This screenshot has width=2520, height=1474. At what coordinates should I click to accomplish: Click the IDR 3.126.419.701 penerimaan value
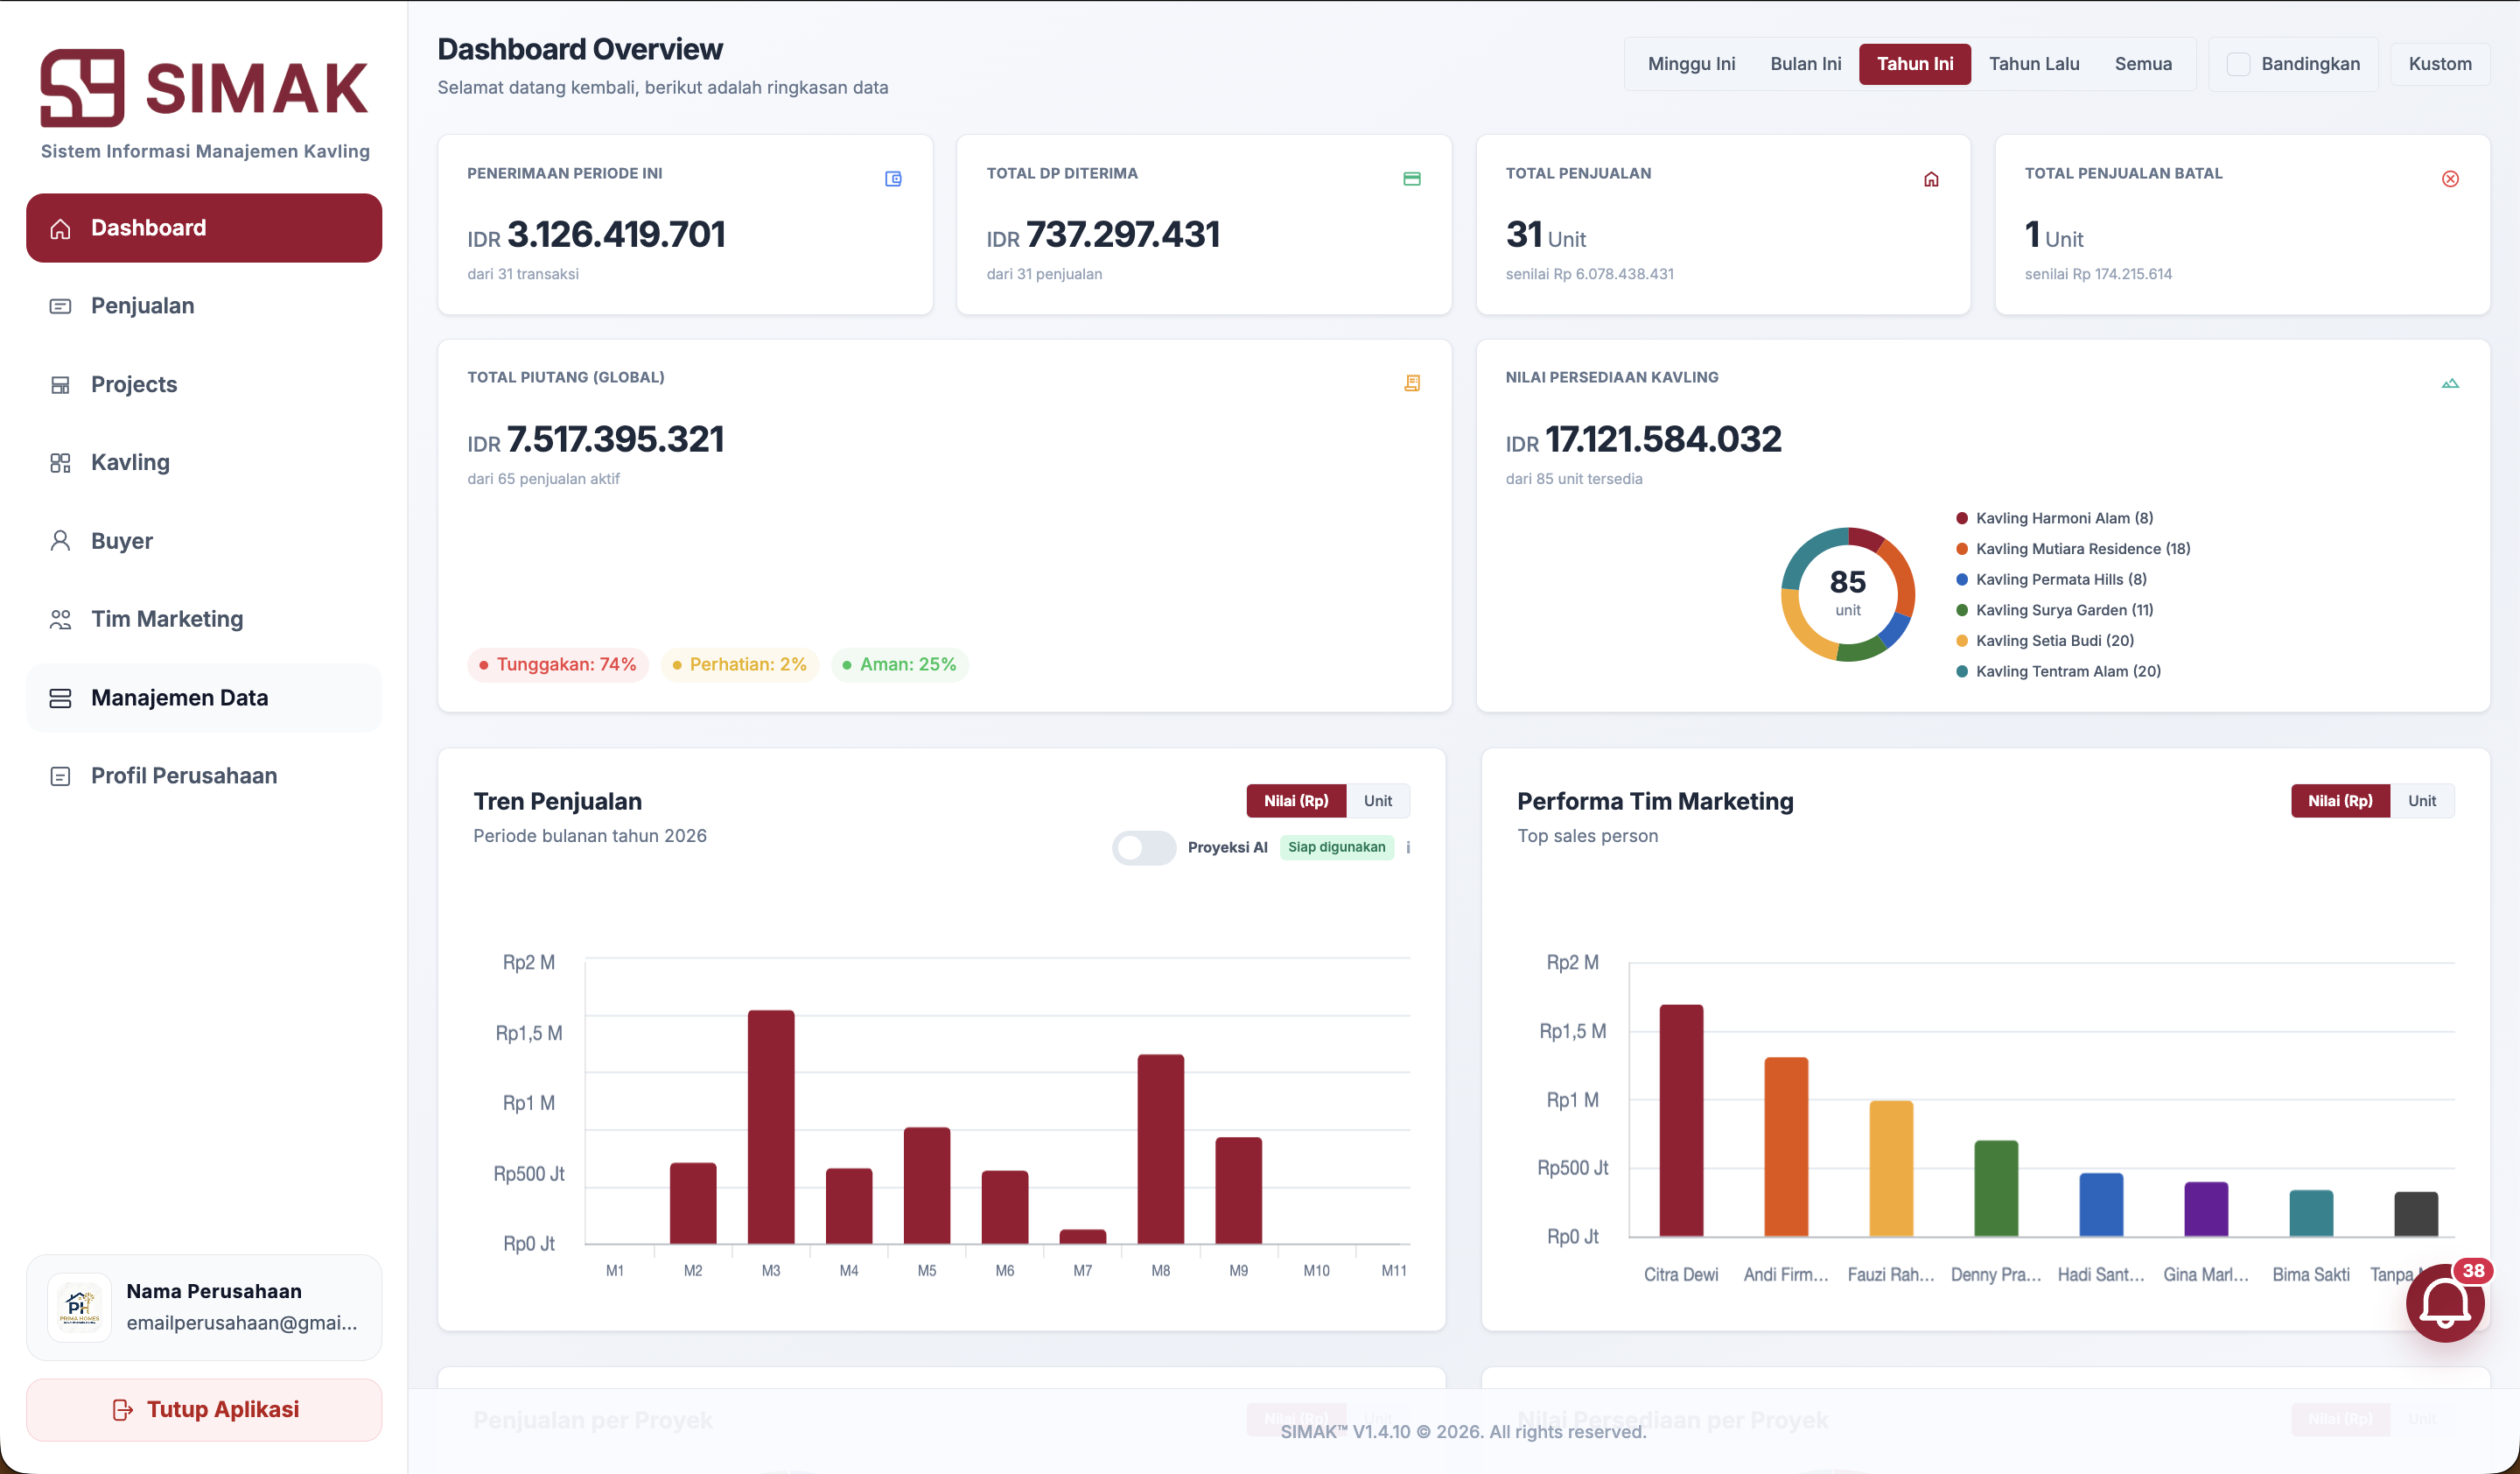596,235
